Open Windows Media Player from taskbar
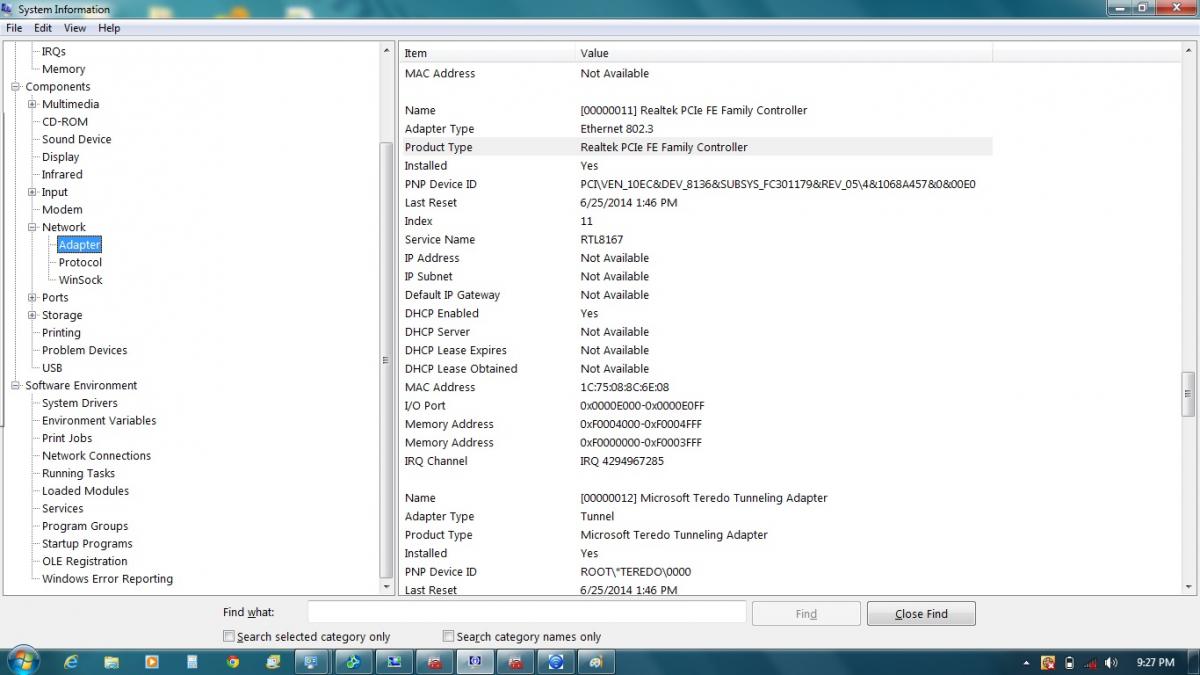The image size is (1200, 675). point(152,662)
